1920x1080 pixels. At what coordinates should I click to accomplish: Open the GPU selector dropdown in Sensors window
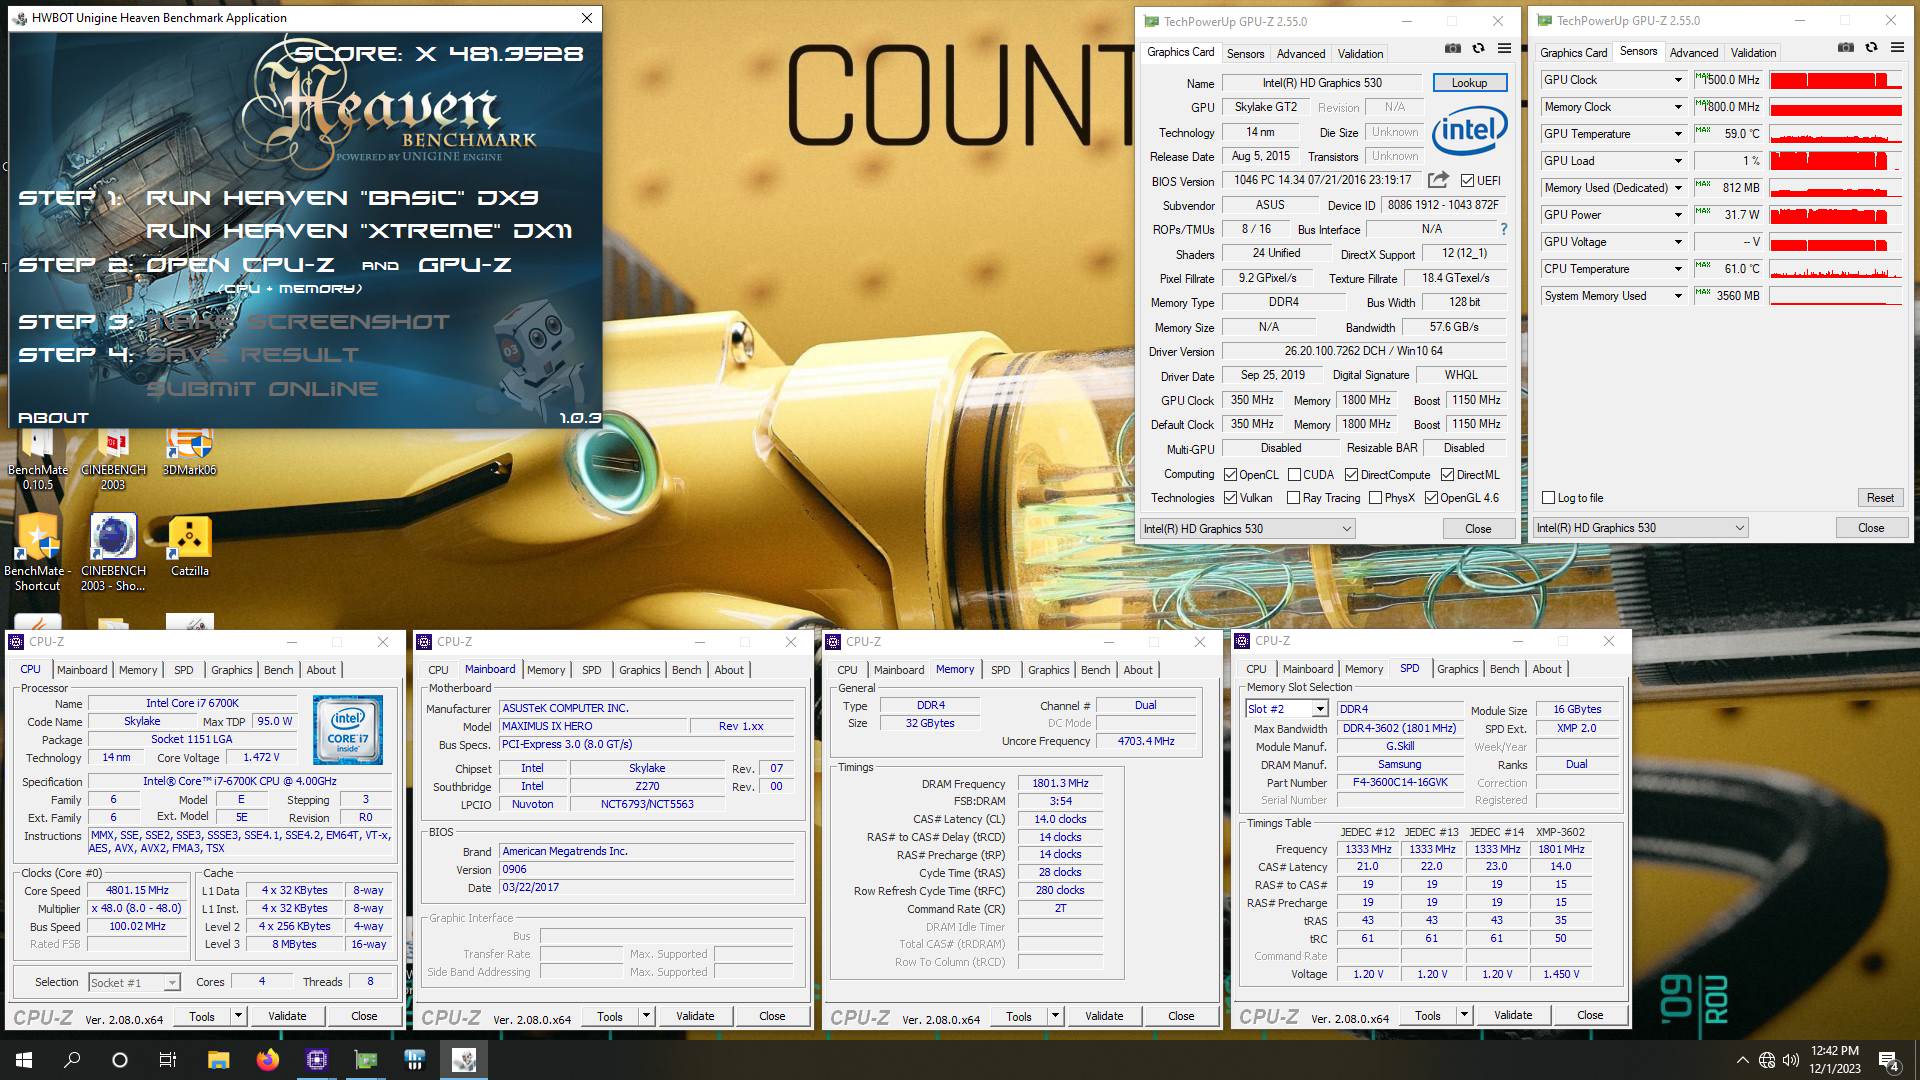coord(1640,528)
